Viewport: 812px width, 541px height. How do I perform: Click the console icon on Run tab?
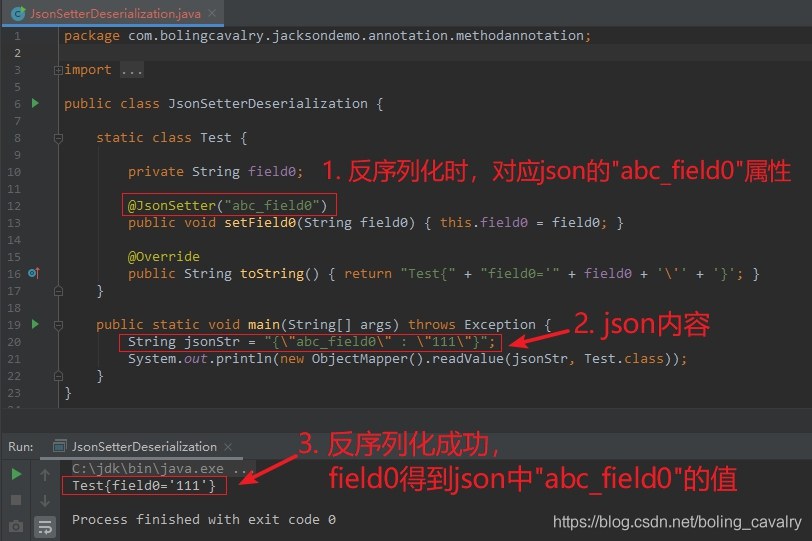pos(60,446)
